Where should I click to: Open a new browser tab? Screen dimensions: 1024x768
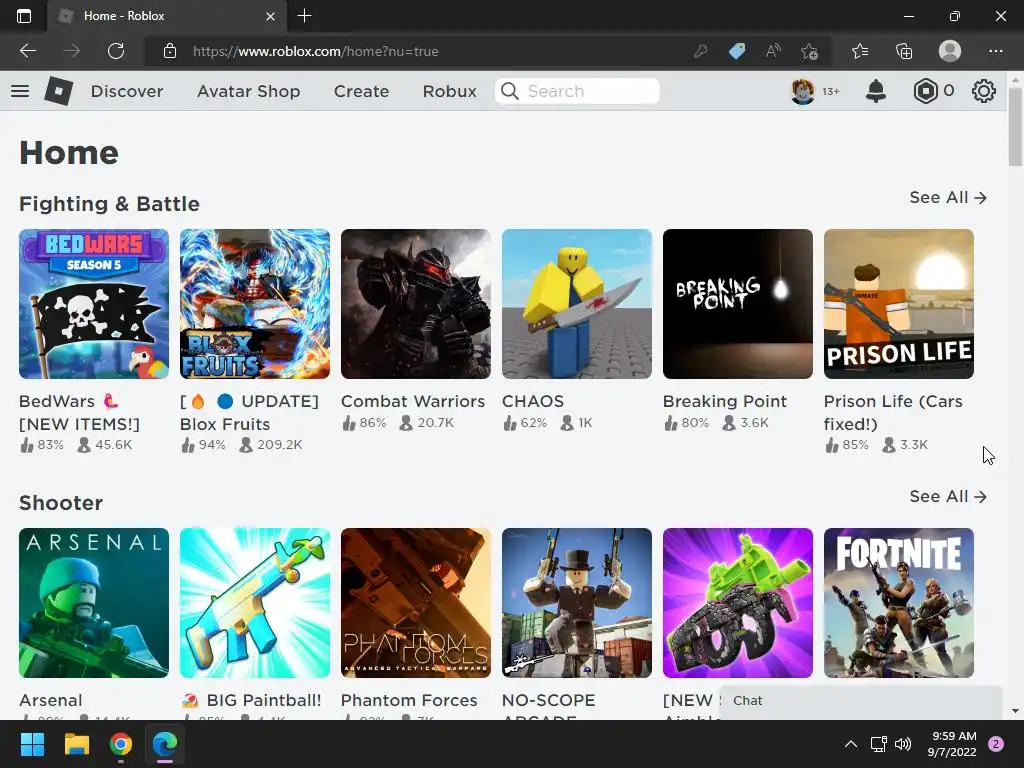pyautogui.click(x=304, y=16)
